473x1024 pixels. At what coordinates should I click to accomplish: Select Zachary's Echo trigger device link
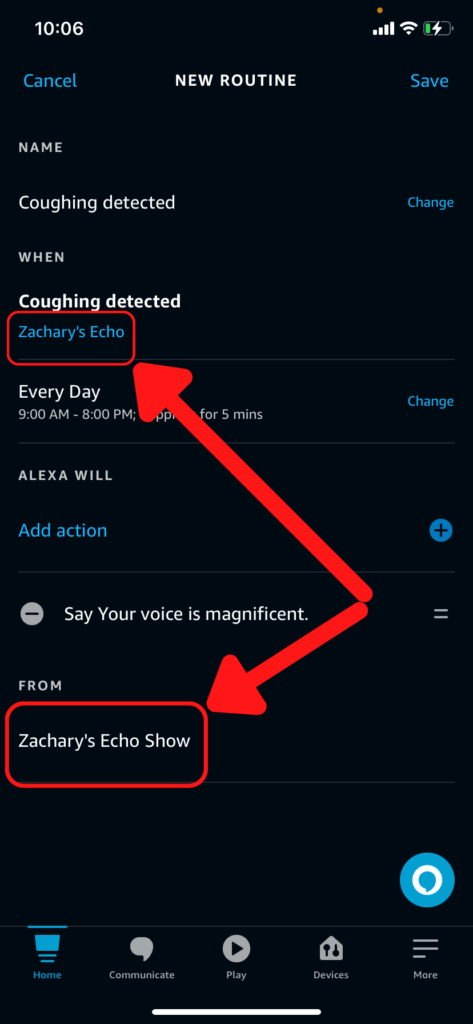(71, 332)
